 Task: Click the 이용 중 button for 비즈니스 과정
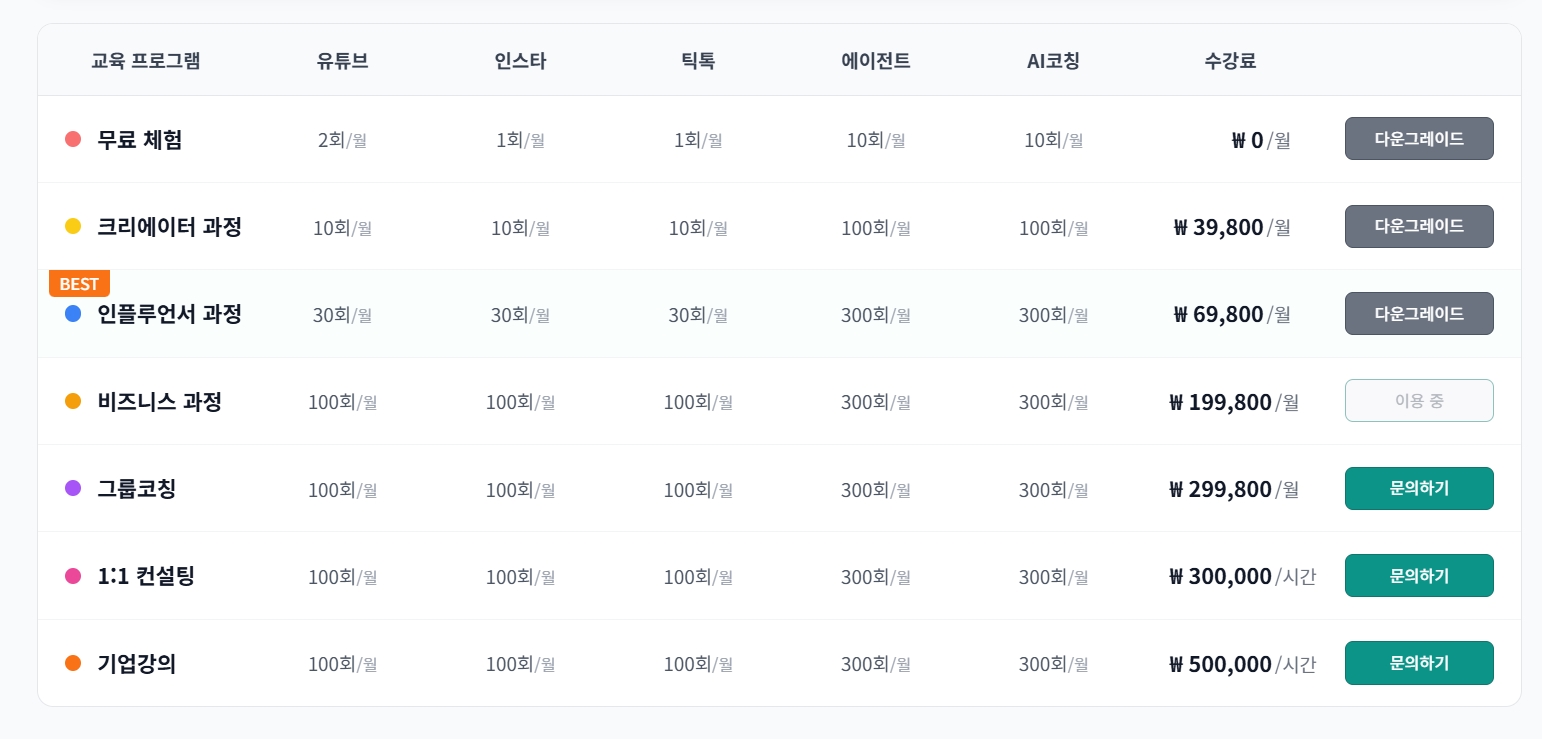click(1418, 401)
